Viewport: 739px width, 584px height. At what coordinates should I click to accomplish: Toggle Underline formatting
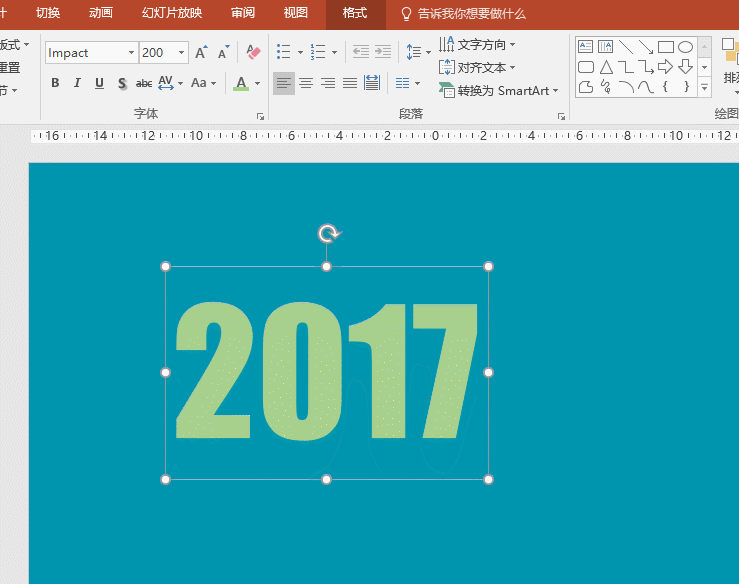point(99,83)
